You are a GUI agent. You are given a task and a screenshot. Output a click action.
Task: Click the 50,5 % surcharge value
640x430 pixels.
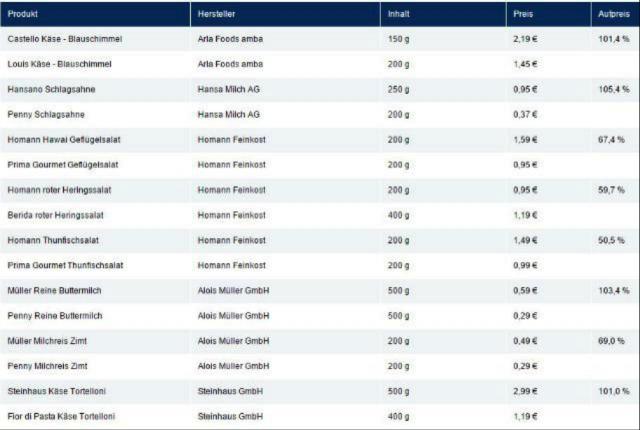click(x=611, y=240)
